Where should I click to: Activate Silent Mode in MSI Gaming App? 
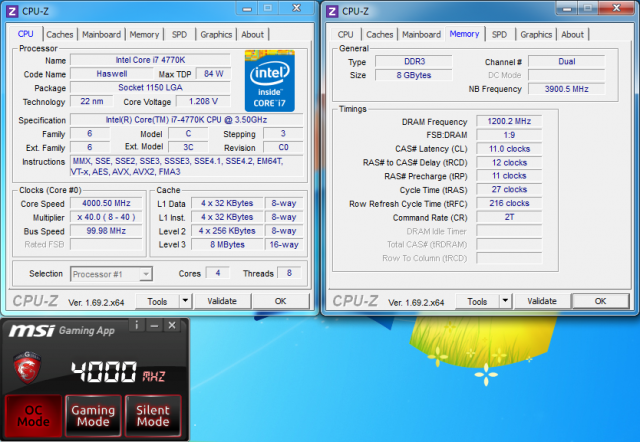tap(153, 415)
